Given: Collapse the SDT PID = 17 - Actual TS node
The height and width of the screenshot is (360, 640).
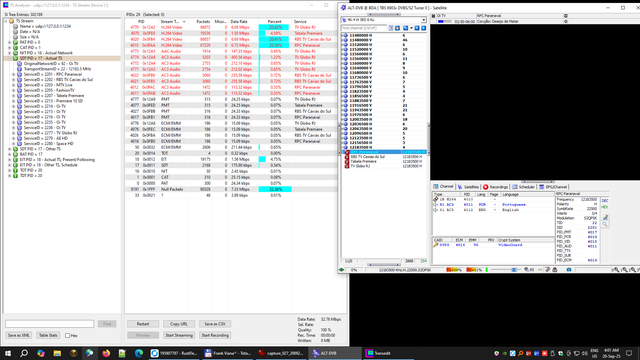Looking at the screenshot, I should (10, 58).
